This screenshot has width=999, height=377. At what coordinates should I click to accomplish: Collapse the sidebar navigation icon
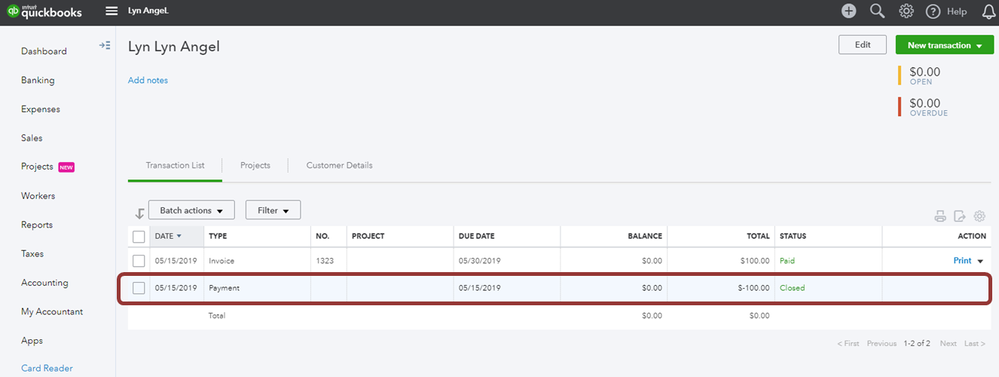(x=104, y=45)
